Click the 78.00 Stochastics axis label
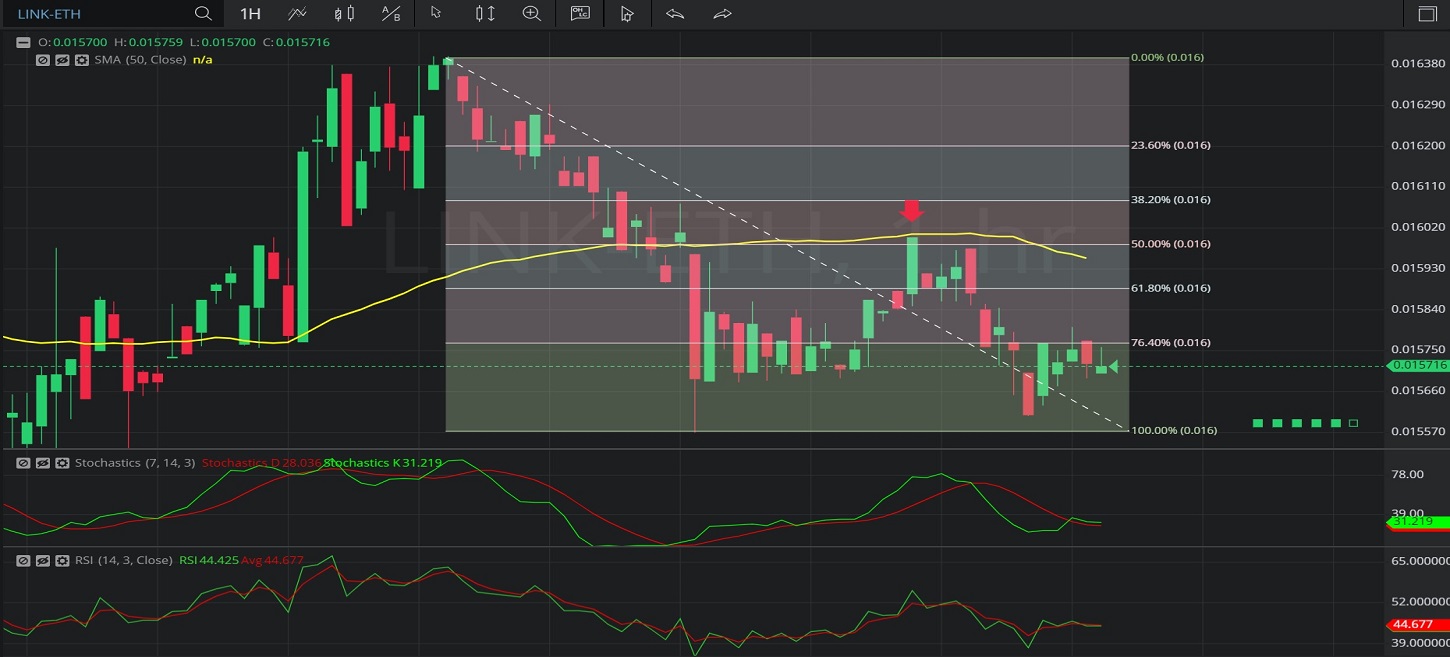This screenshot has width=1450, height=657. [x=1407, y=474]
